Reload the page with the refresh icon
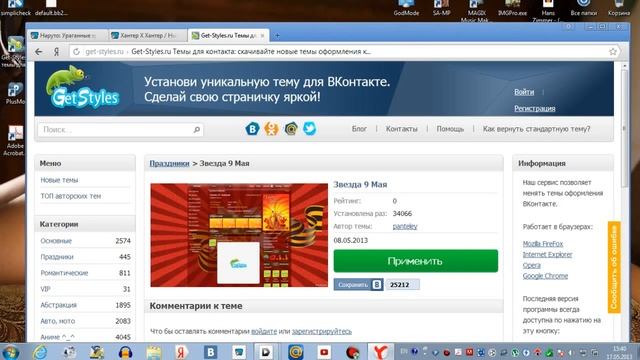This screenshot has width=640, height=360. 76,52
